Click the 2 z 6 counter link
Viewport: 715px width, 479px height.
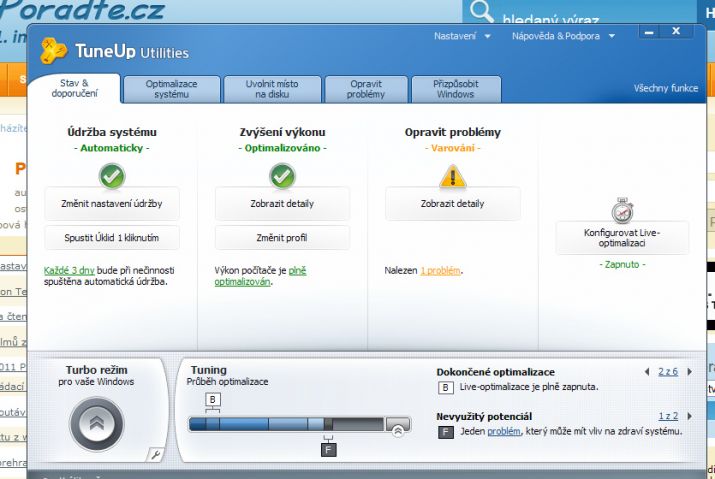pyautogui.click(x=668, y=372)
